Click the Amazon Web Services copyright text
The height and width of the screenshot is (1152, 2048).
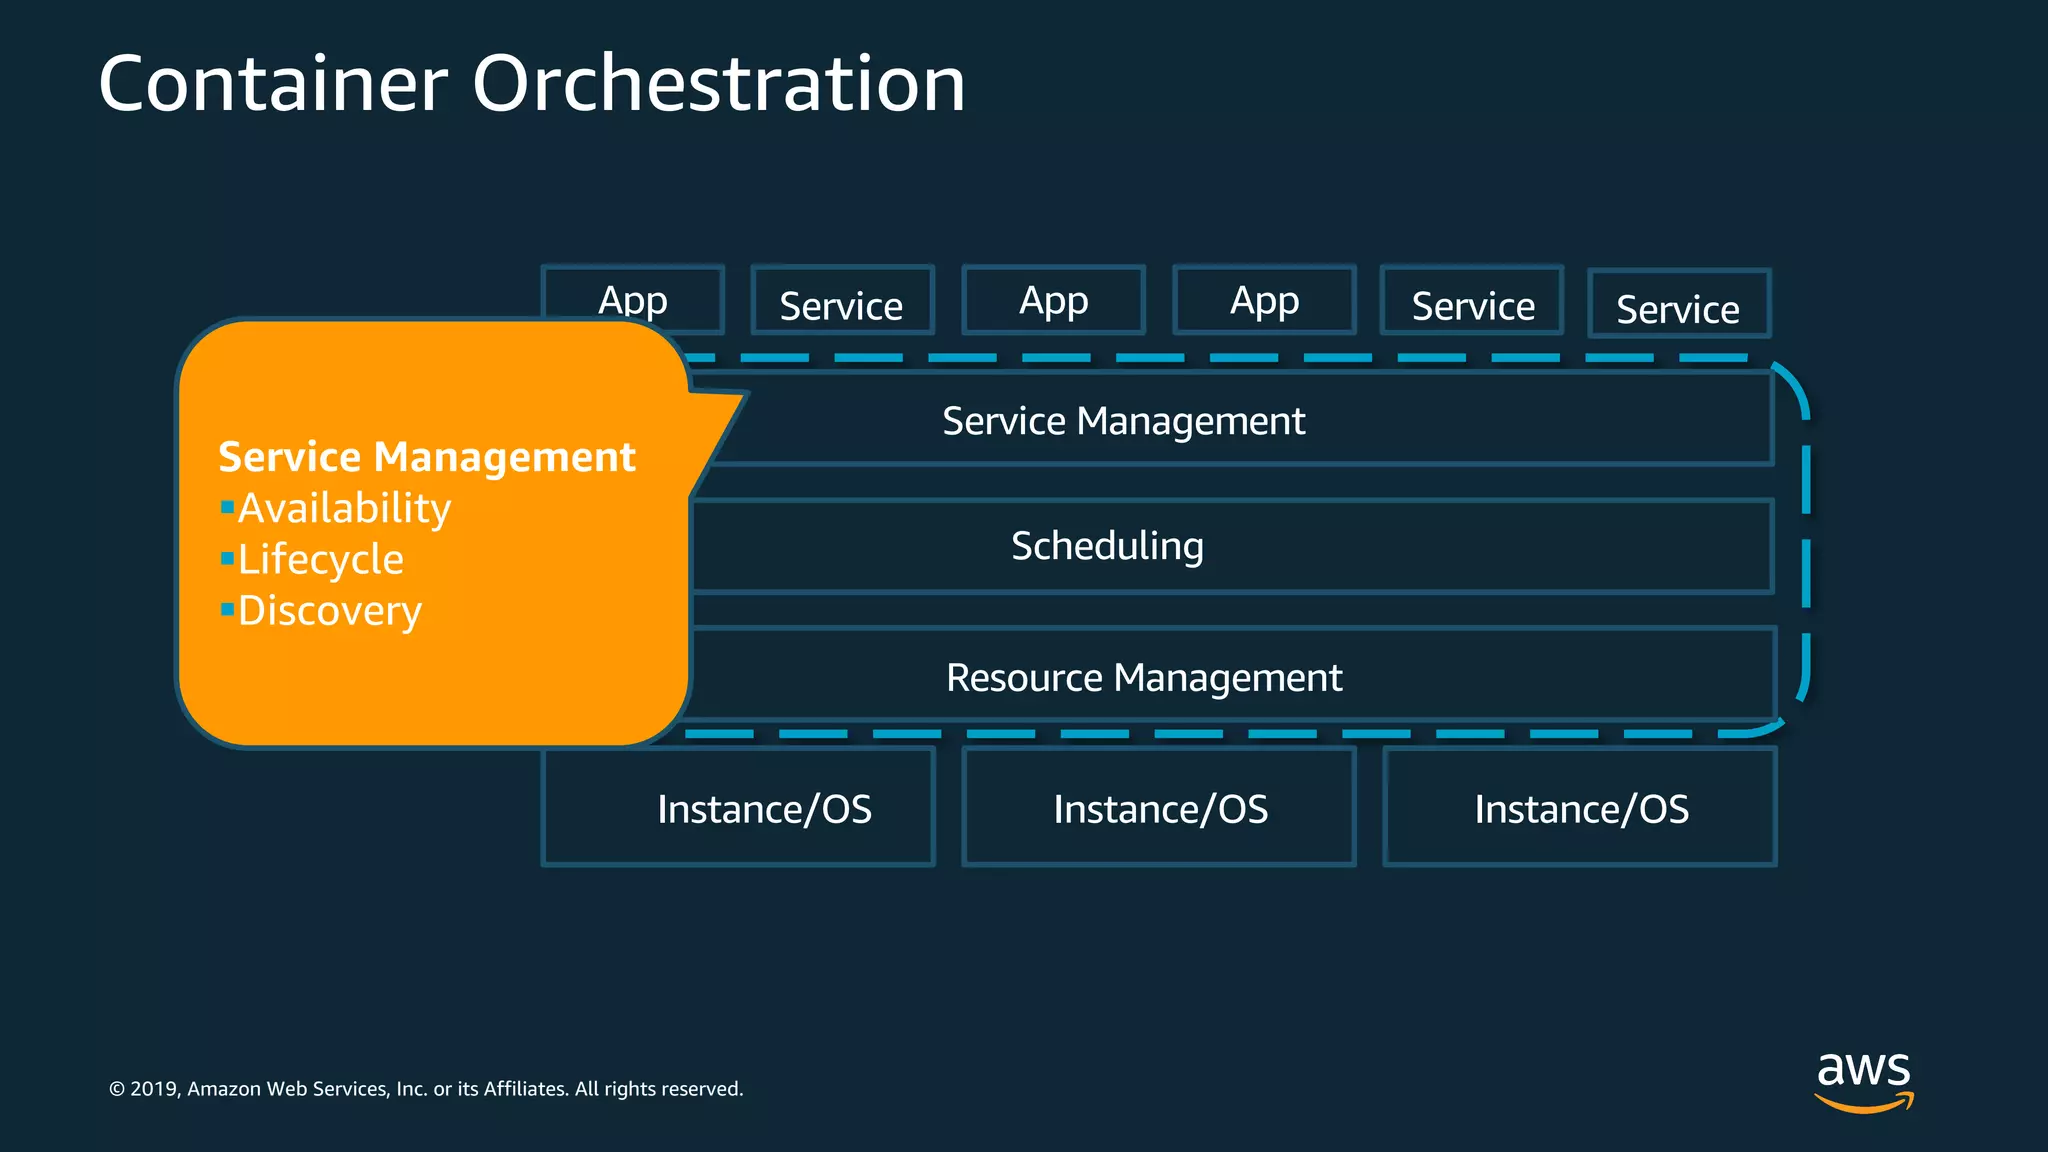(426, 1088)
